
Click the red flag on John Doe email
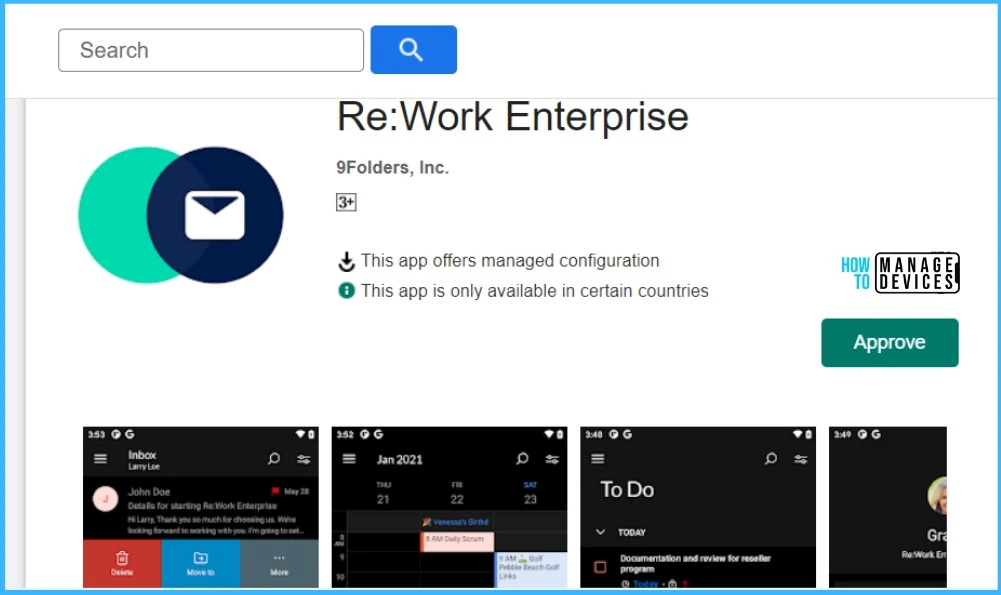(275, 491)
